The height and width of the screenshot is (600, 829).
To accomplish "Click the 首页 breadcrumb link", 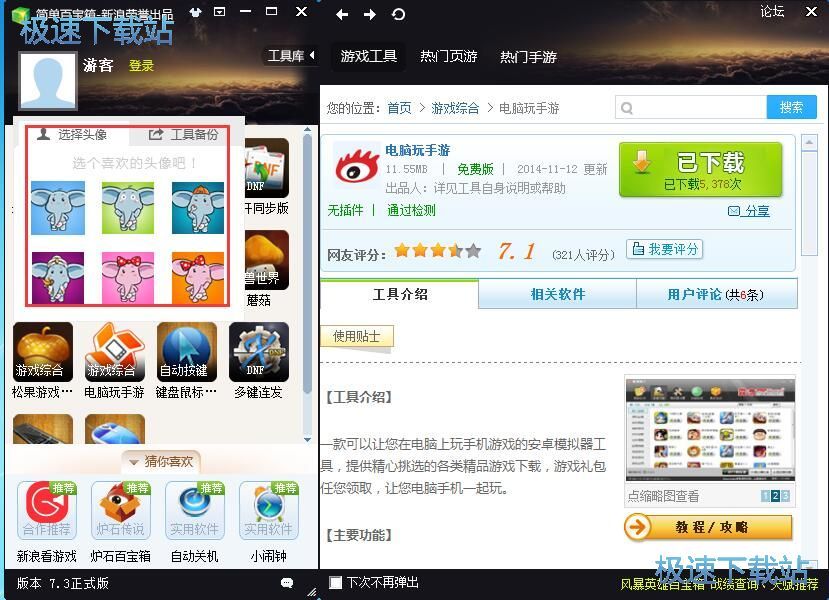I will 399,108.
